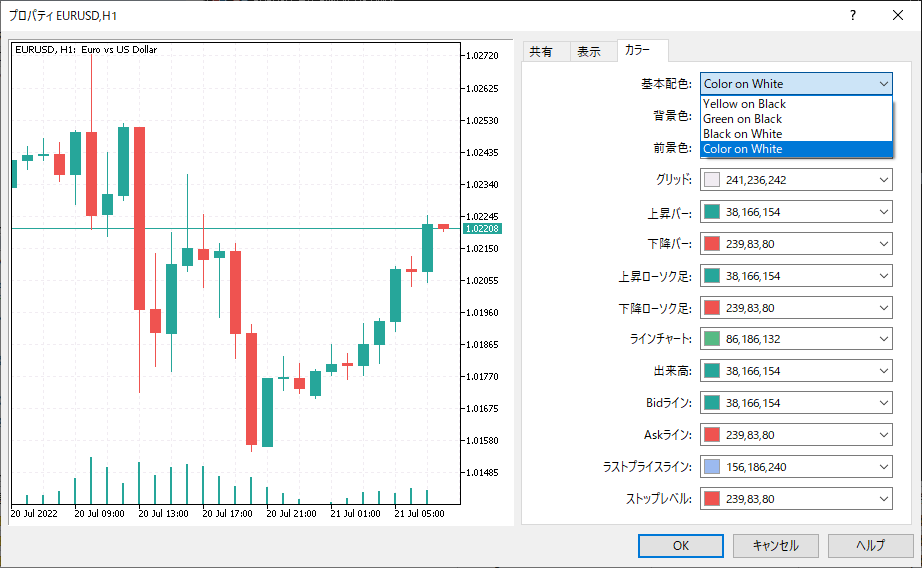922x568 pixels.
Task: Click the ラストプライスライン blue color swatch
Action: [711, 467]
